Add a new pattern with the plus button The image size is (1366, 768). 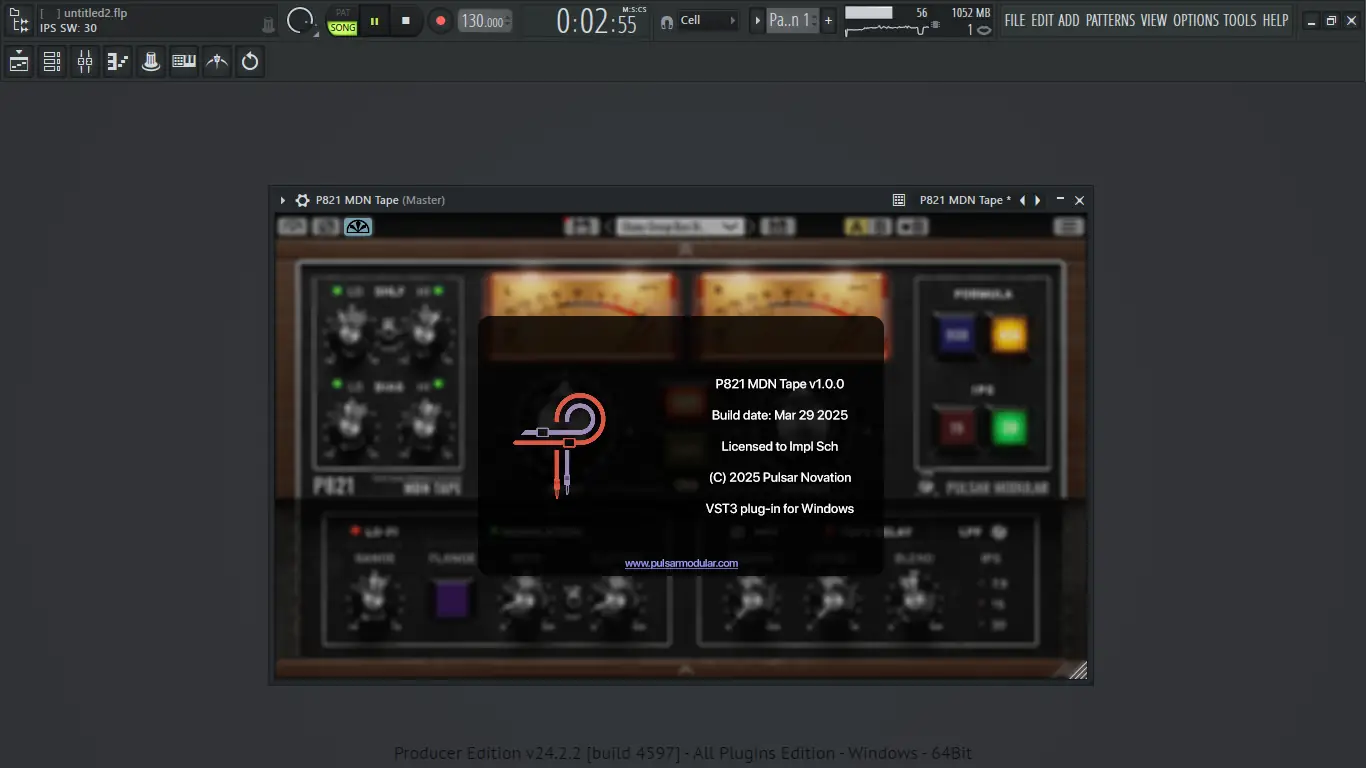(828, 21)
